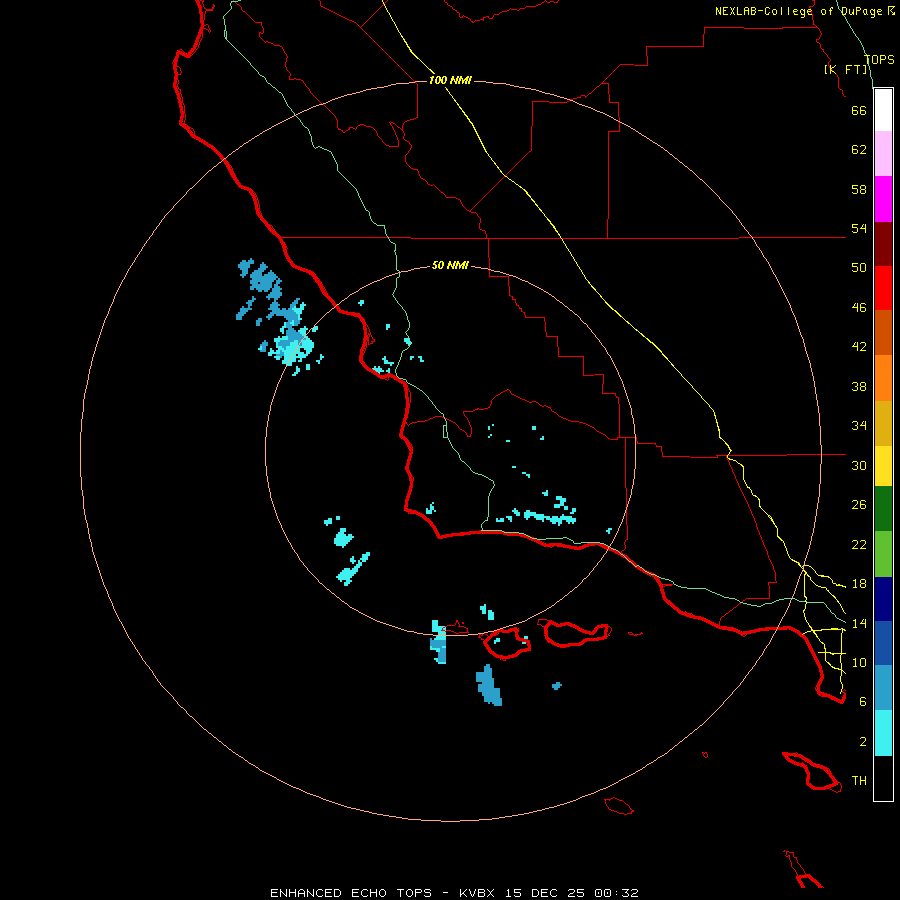Click the legend value '66'

(x=859, y=110)
